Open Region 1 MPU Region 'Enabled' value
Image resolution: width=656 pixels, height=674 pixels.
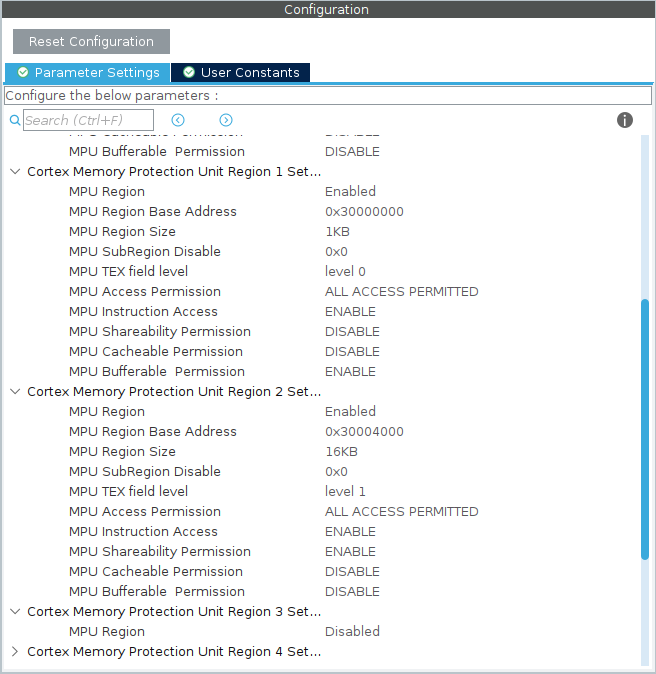[x=350, y=191]
